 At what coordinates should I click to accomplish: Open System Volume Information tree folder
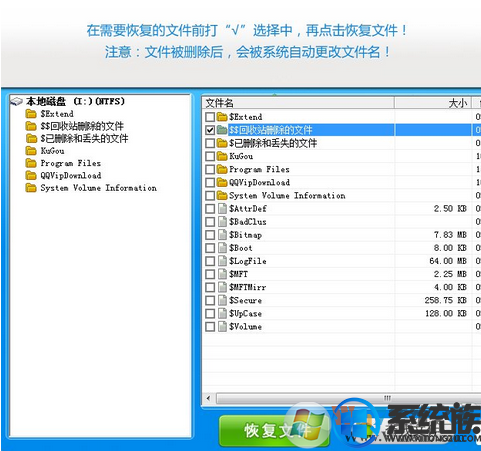pos(98,188)
